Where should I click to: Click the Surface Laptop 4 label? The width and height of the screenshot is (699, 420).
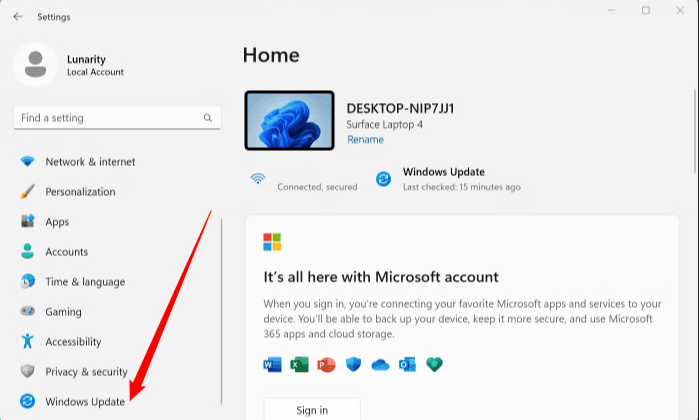click(x=385, y=124)
